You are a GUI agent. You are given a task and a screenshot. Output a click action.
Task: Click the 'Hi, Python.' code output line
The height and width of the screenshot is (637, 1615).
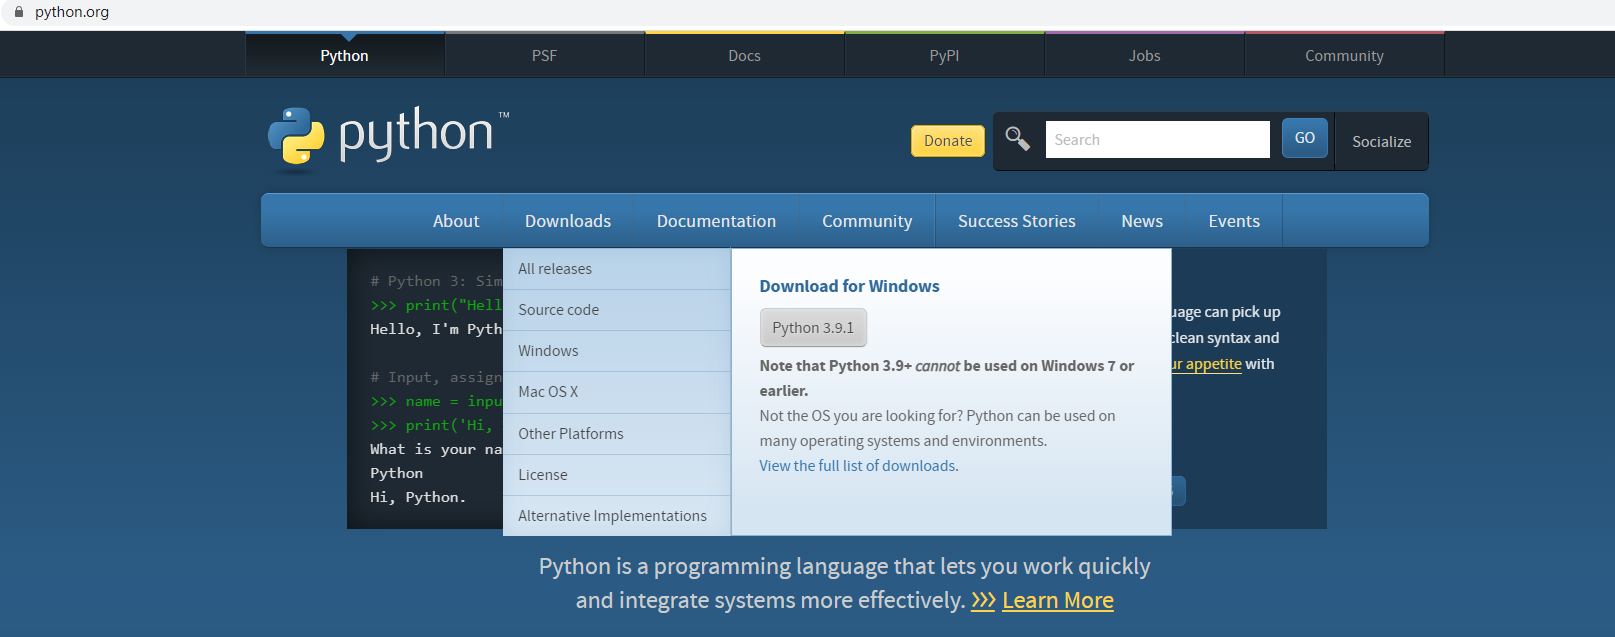coord(418,497)
